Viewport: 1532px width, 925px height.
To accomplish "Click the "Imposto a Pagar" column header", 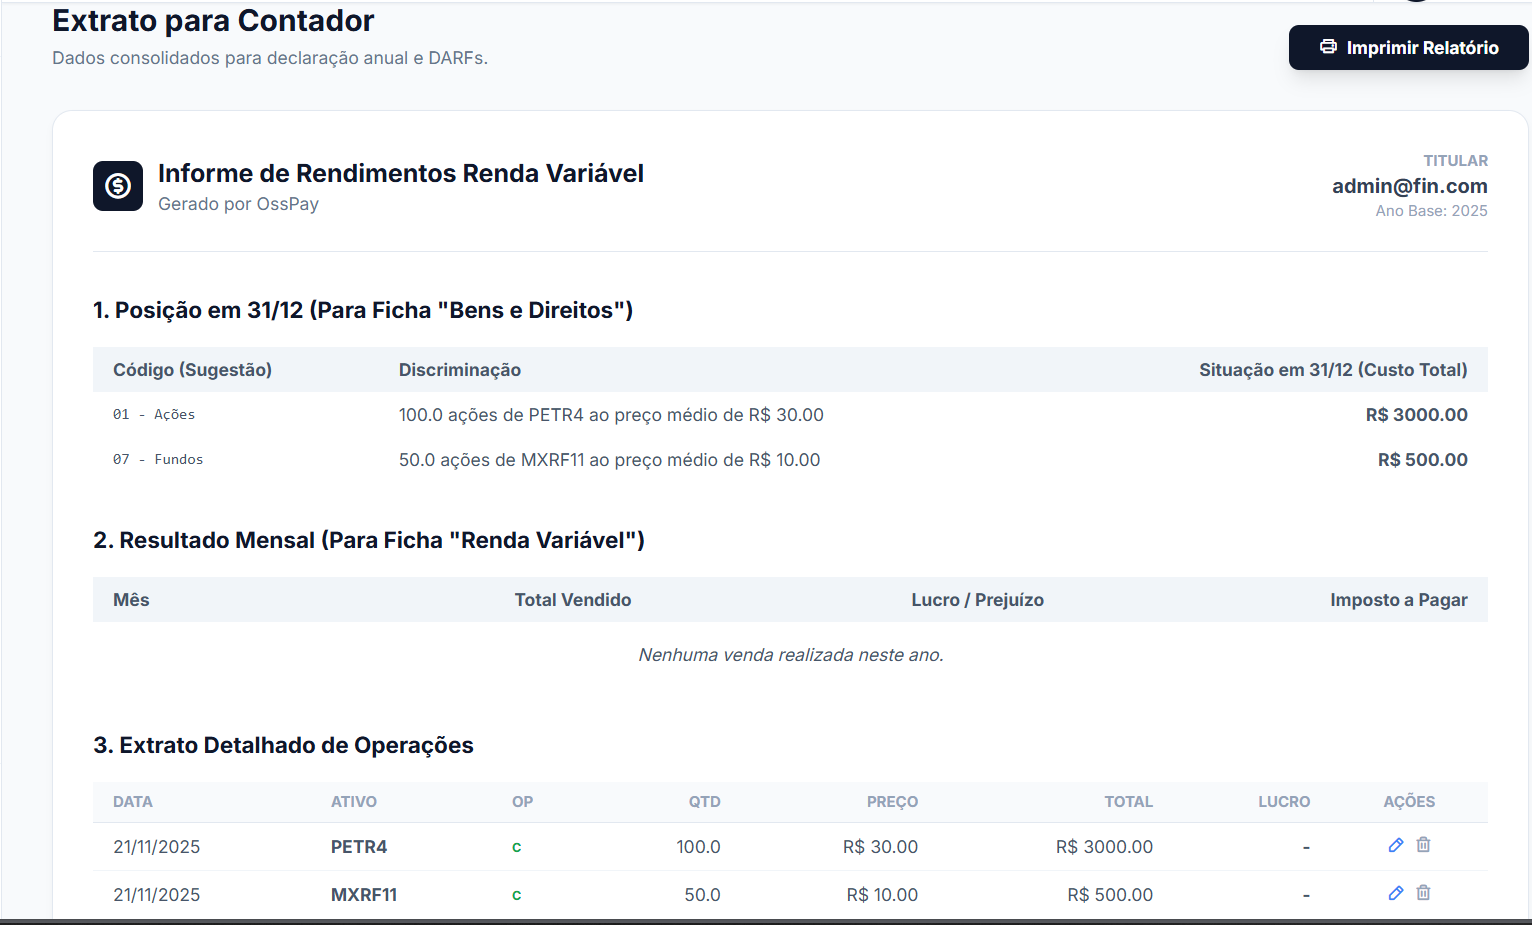I will (x=1398, y=600).
